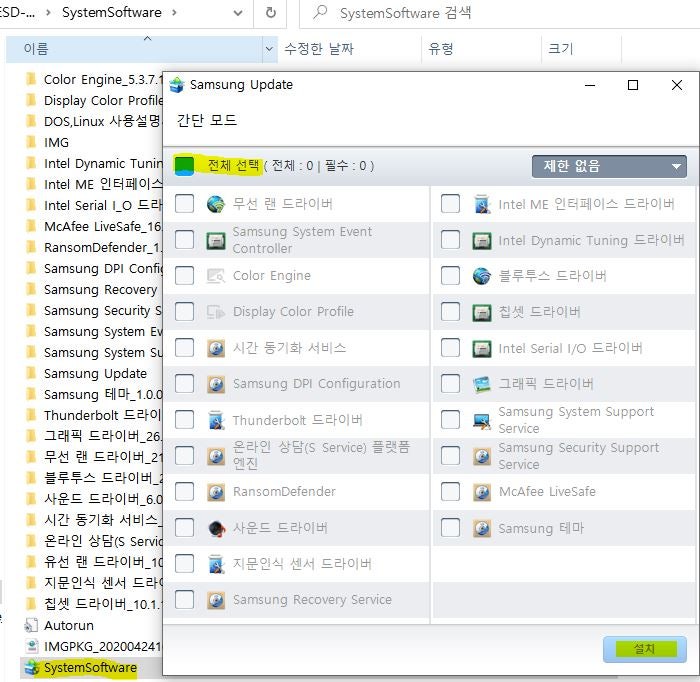Click SystemSoftware breadcrumb in address bar
Screen dimensions: 700x682
point(112,13)
